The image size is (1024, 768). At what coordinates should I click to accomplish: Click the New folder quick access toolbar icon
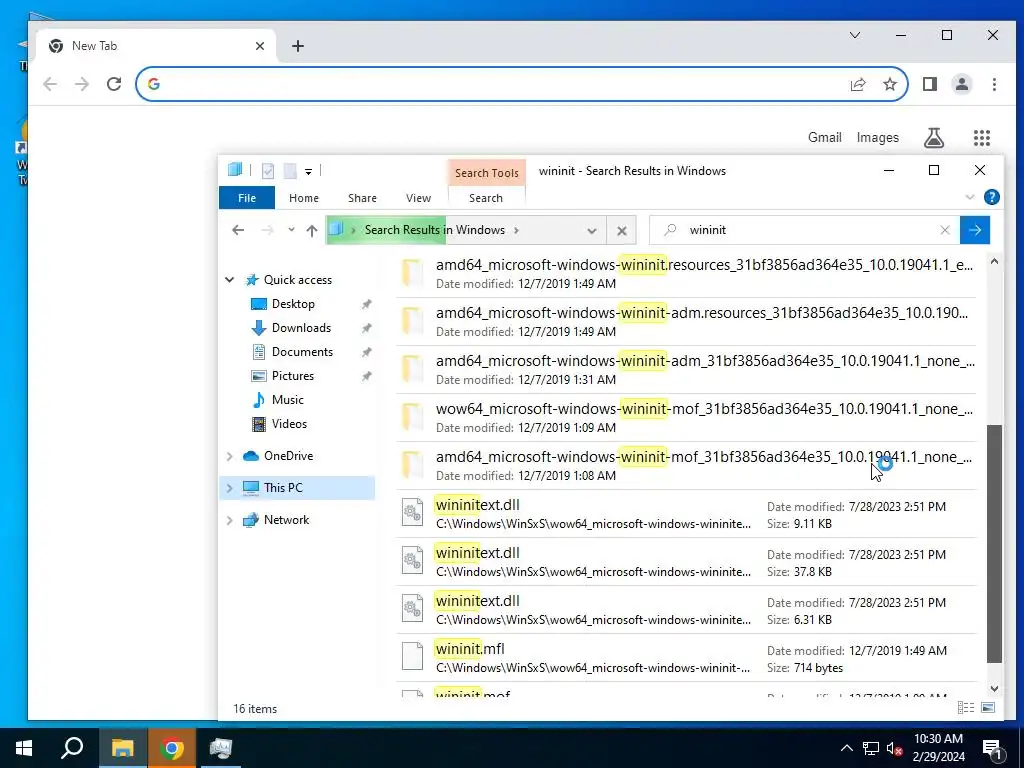point(290,171)
